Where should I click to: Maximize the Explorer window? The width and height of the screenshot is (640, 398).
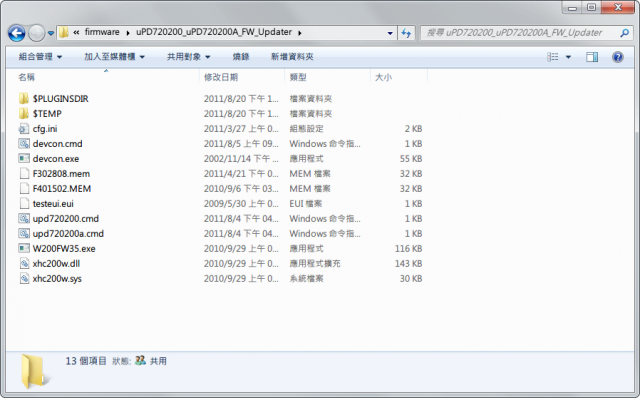pos(591,7)
